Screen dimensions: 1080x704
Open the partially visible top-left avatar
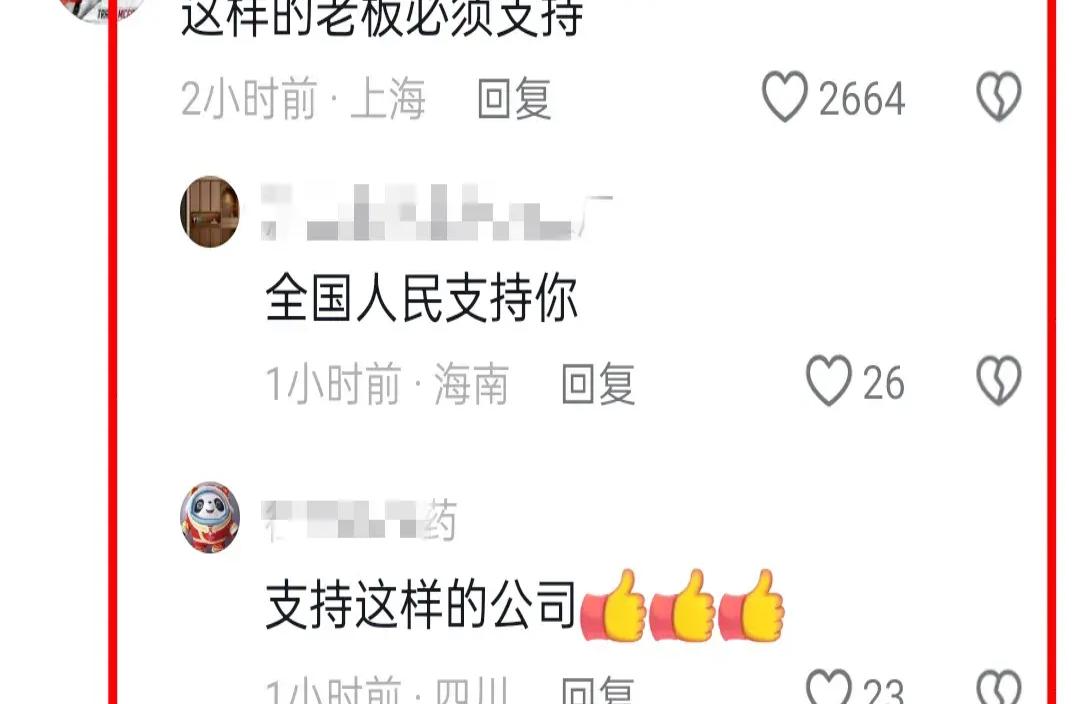coord(103,10)
